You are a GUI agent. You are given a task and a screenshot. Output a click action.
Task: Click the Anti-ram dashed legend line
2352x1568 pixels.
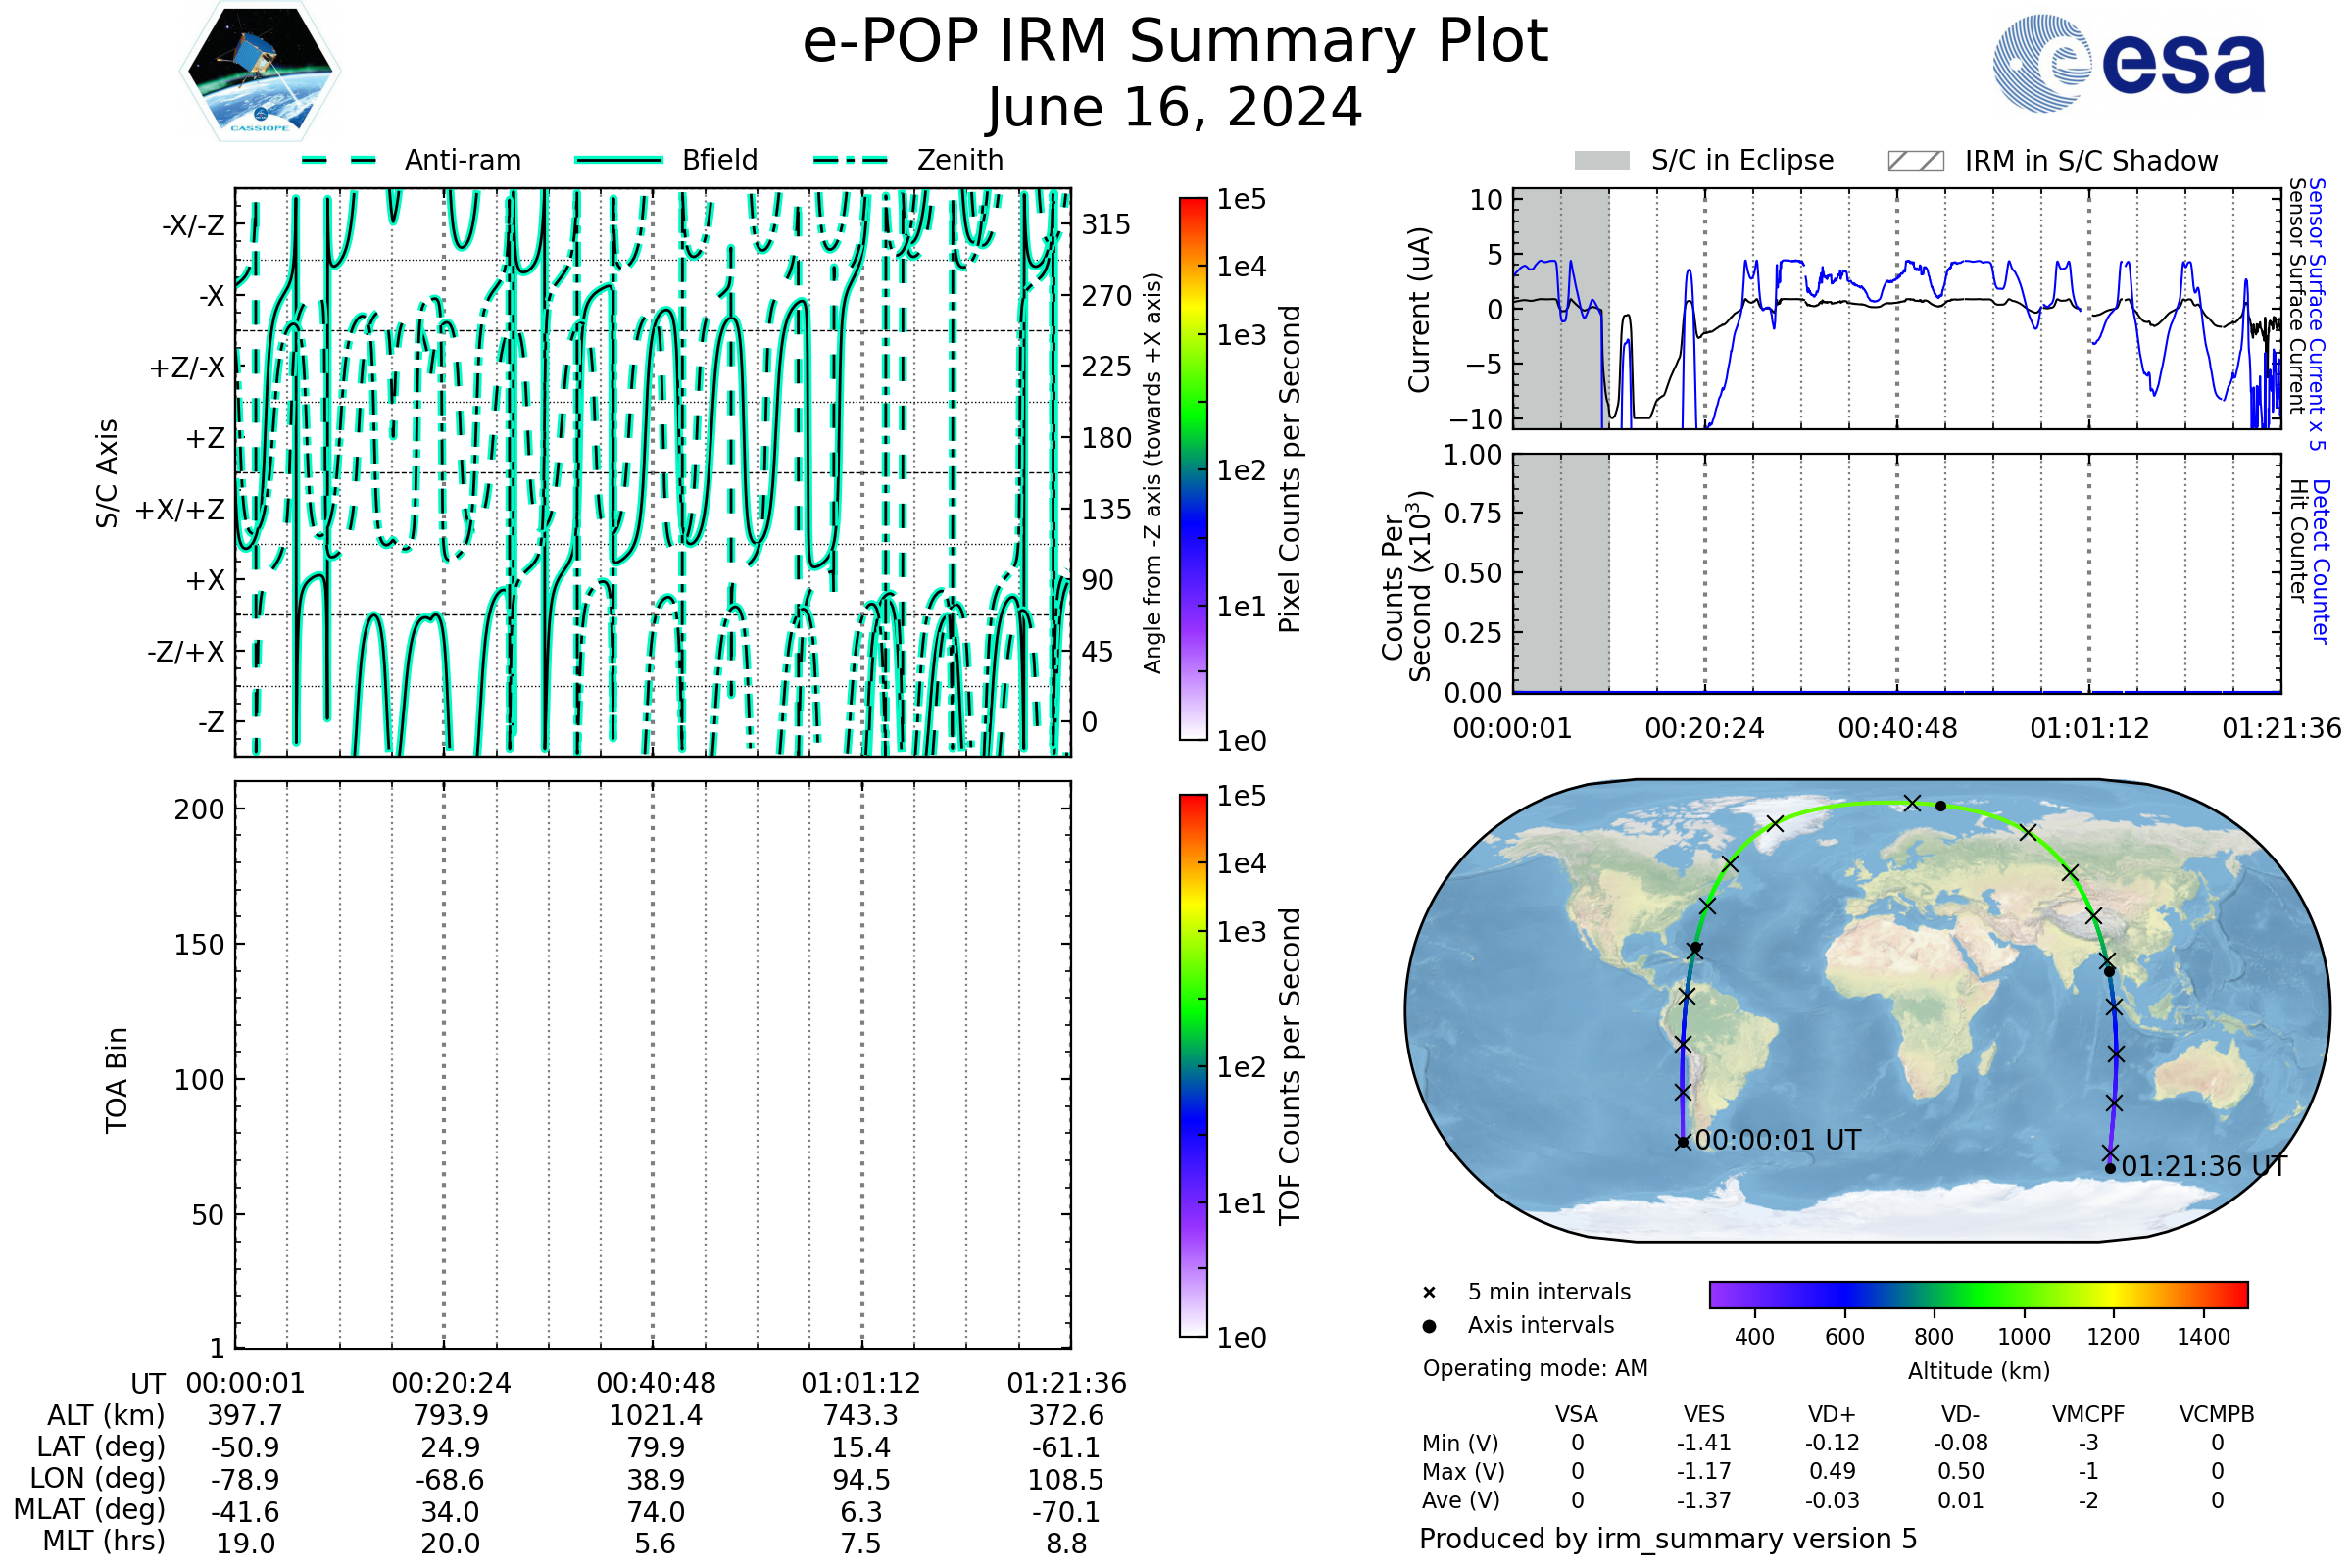tap(338, 160)
